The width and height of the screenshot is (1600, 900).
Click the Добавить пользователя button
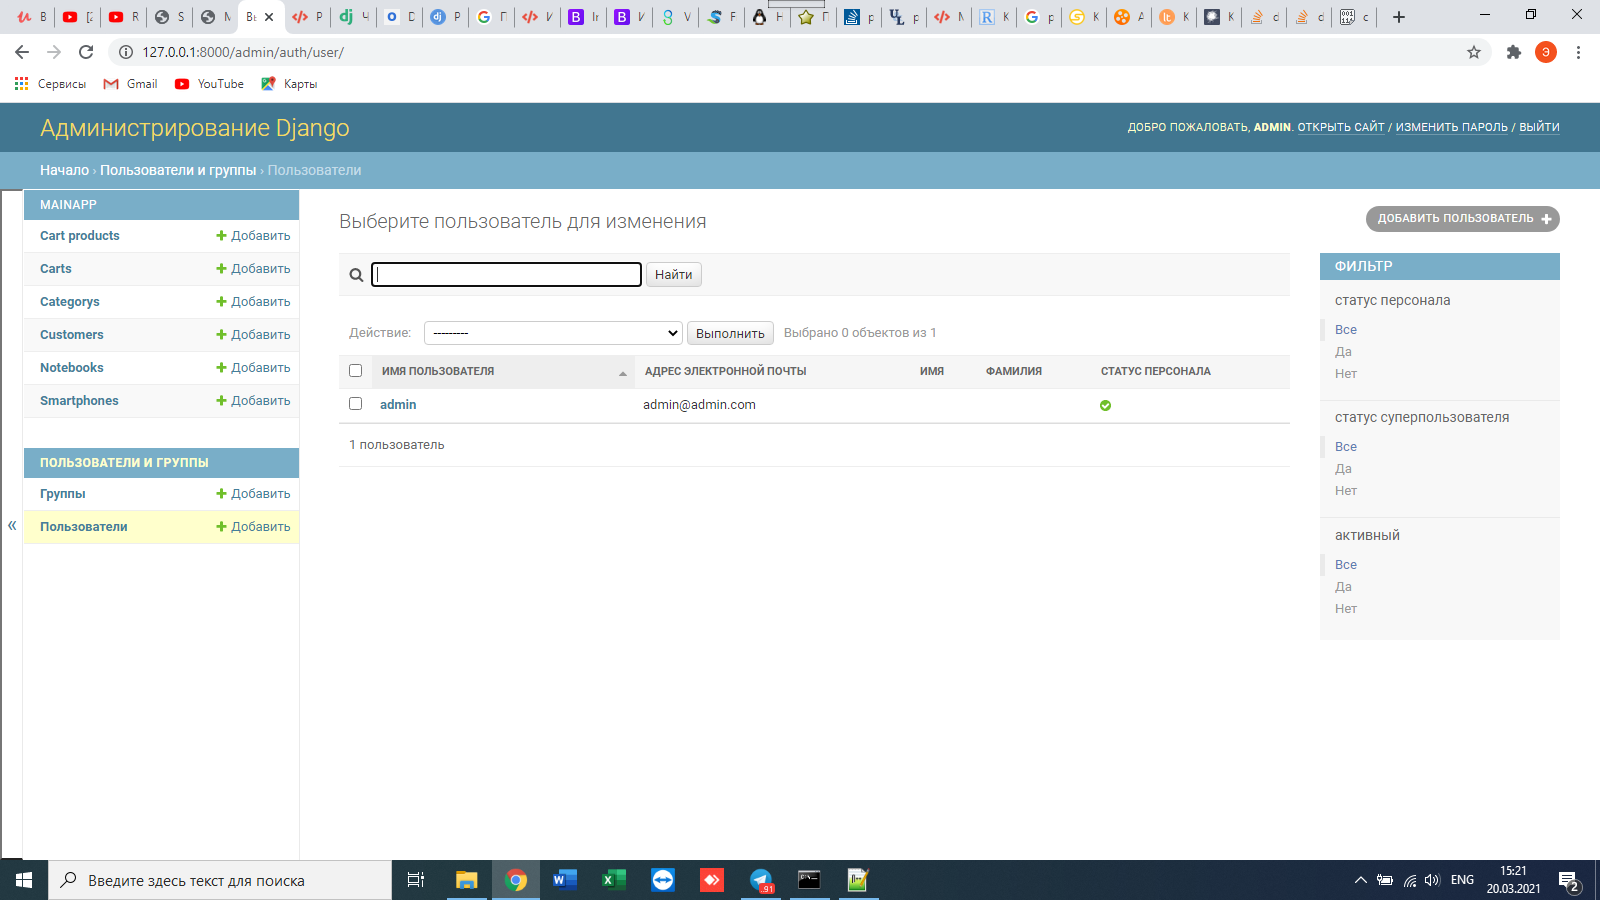pos(1463,219)
